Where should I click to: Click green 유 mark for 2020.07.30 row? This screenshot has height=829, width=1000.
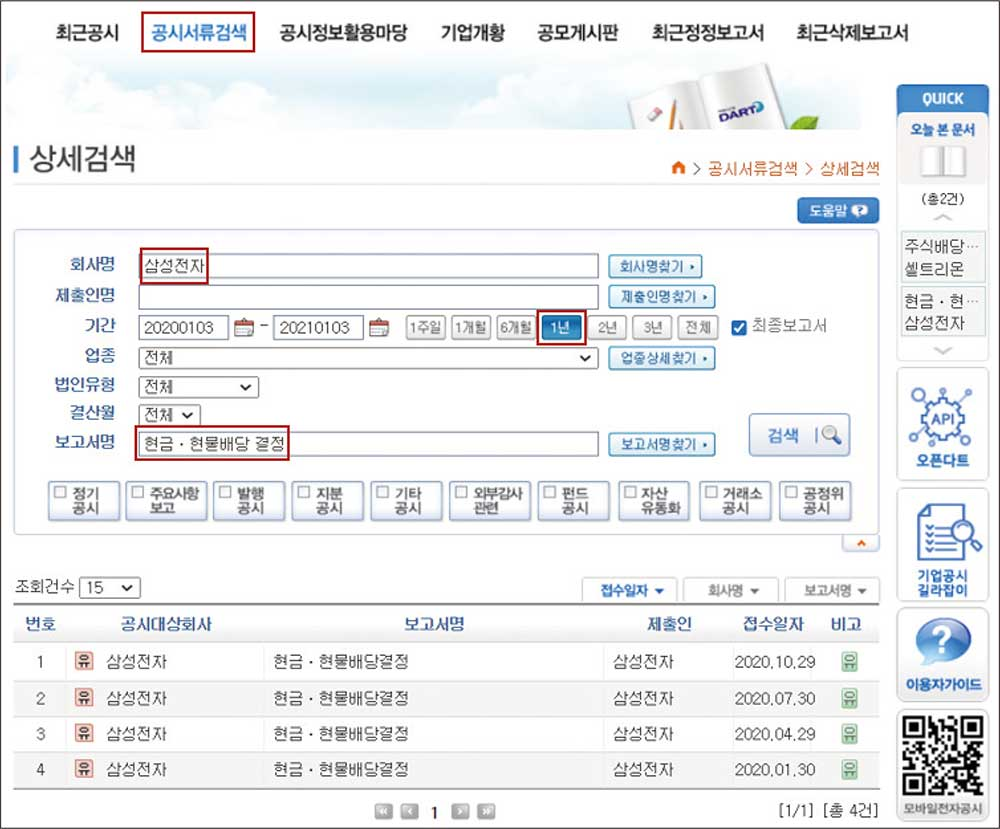(x=849, y=698)
